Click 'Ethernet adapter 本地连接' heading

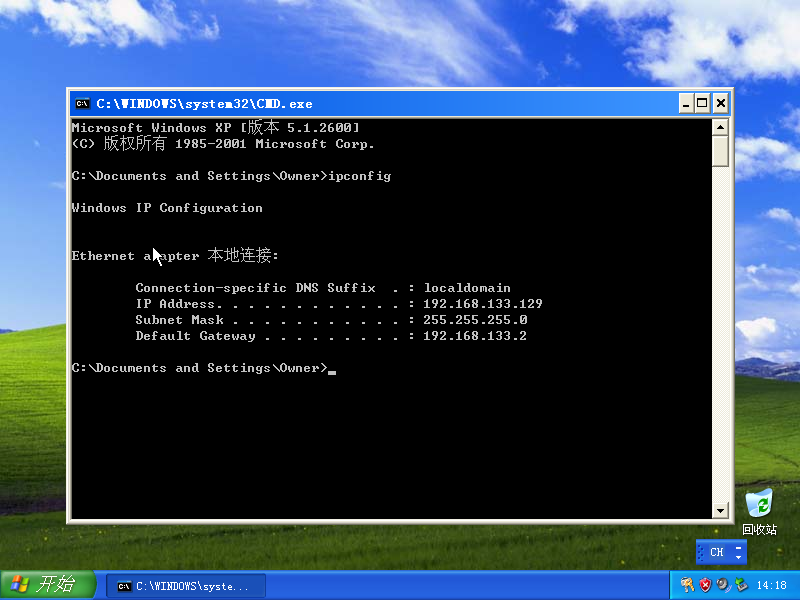[x=175, y=255]
